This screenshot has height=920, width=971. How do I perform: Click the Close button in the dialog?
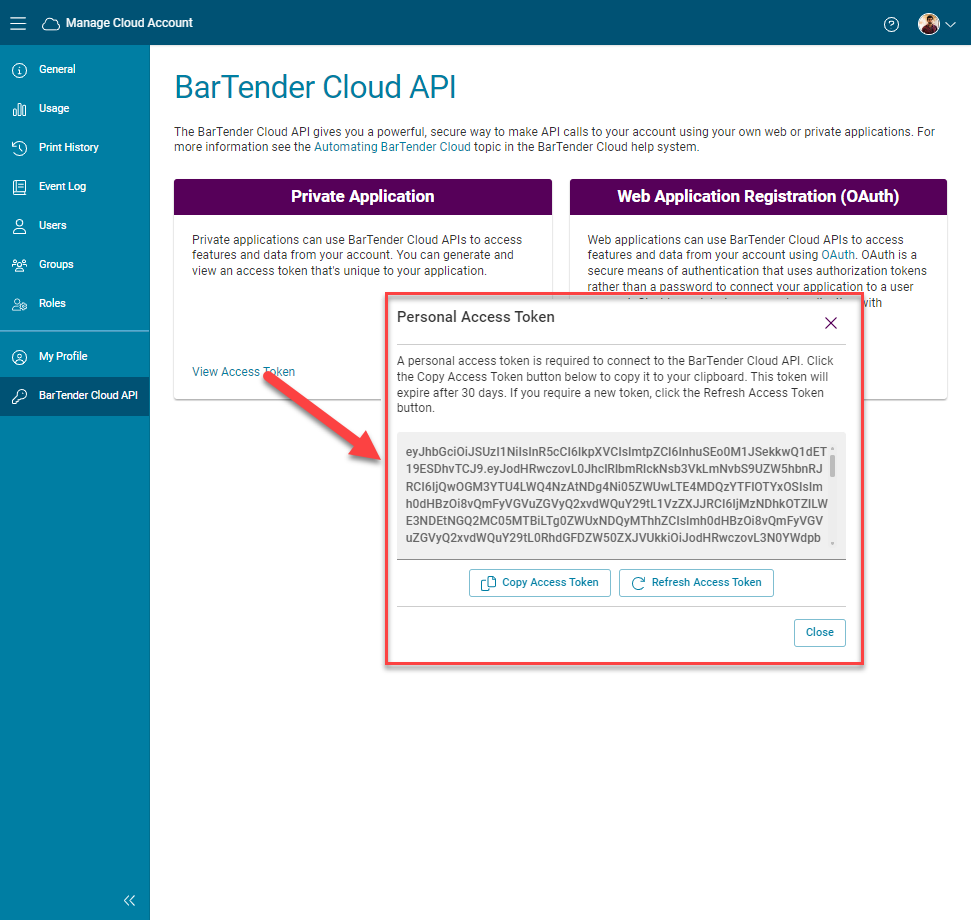point(819,633)
